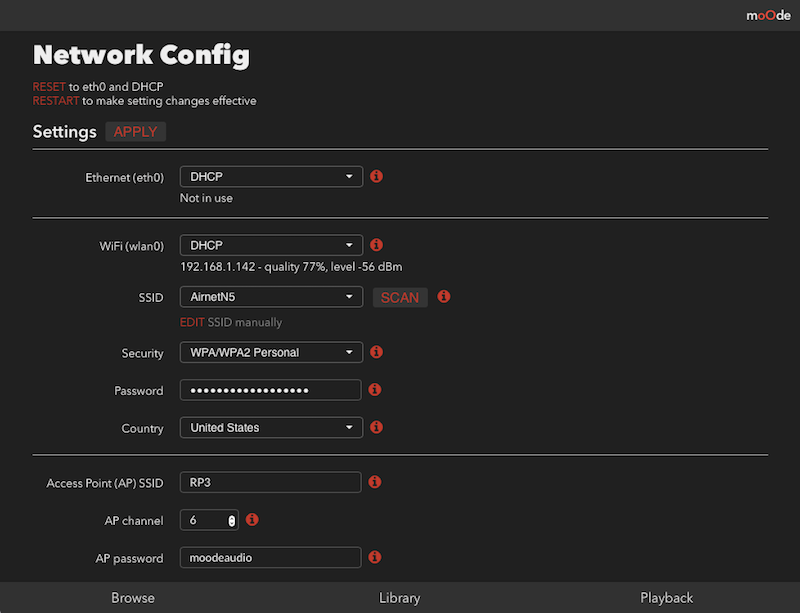800x613 pixels.
Task: Click the AP password info icon
Action: point(375,557)
